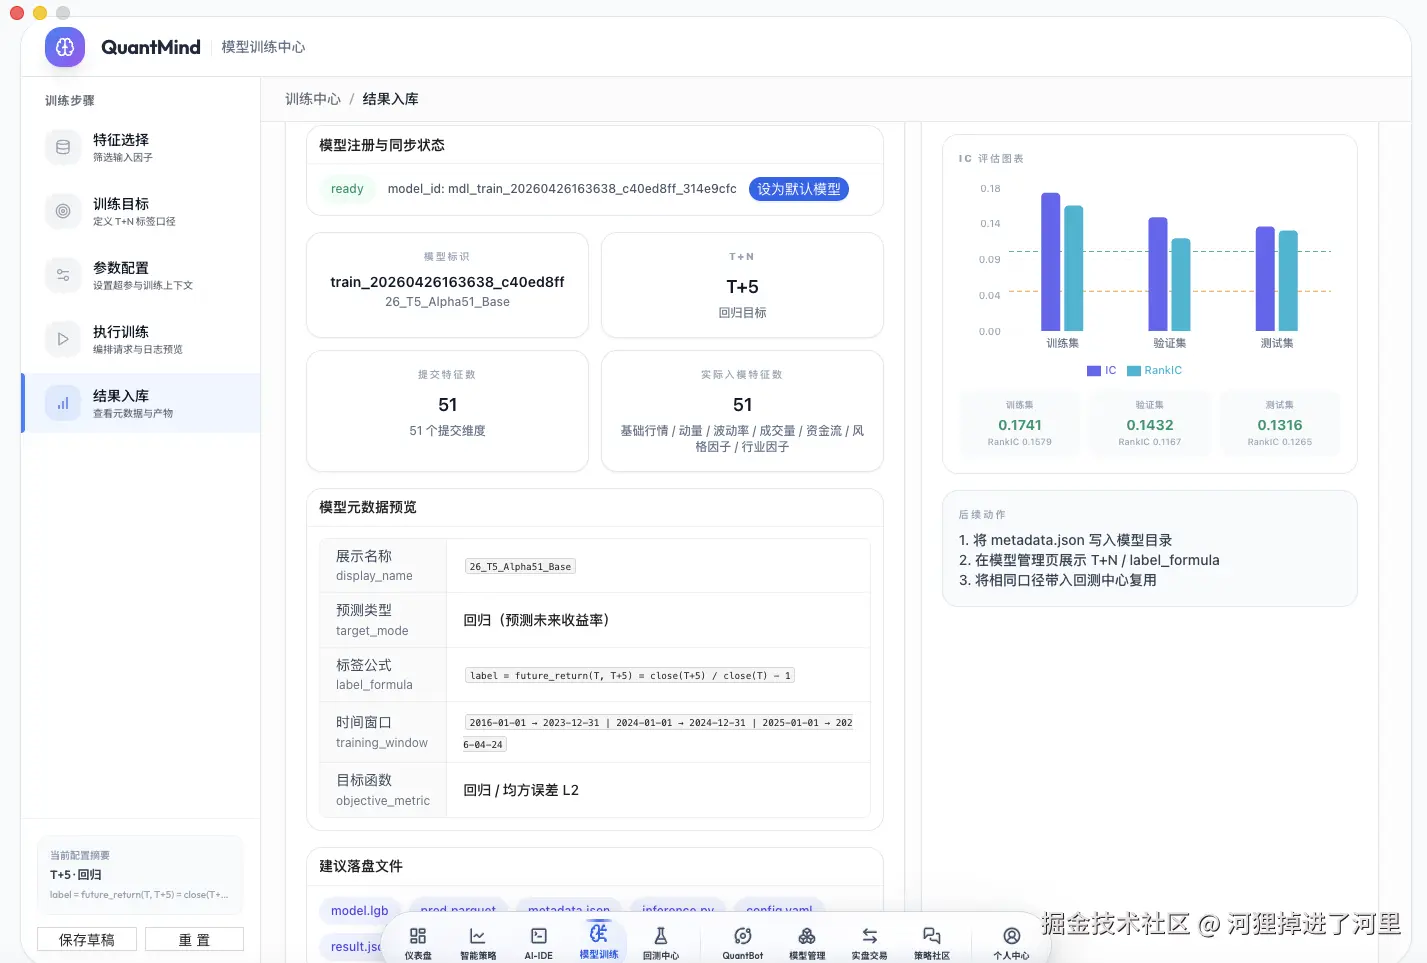Open 实盘交易 in bottom dock

click(870, 942)
